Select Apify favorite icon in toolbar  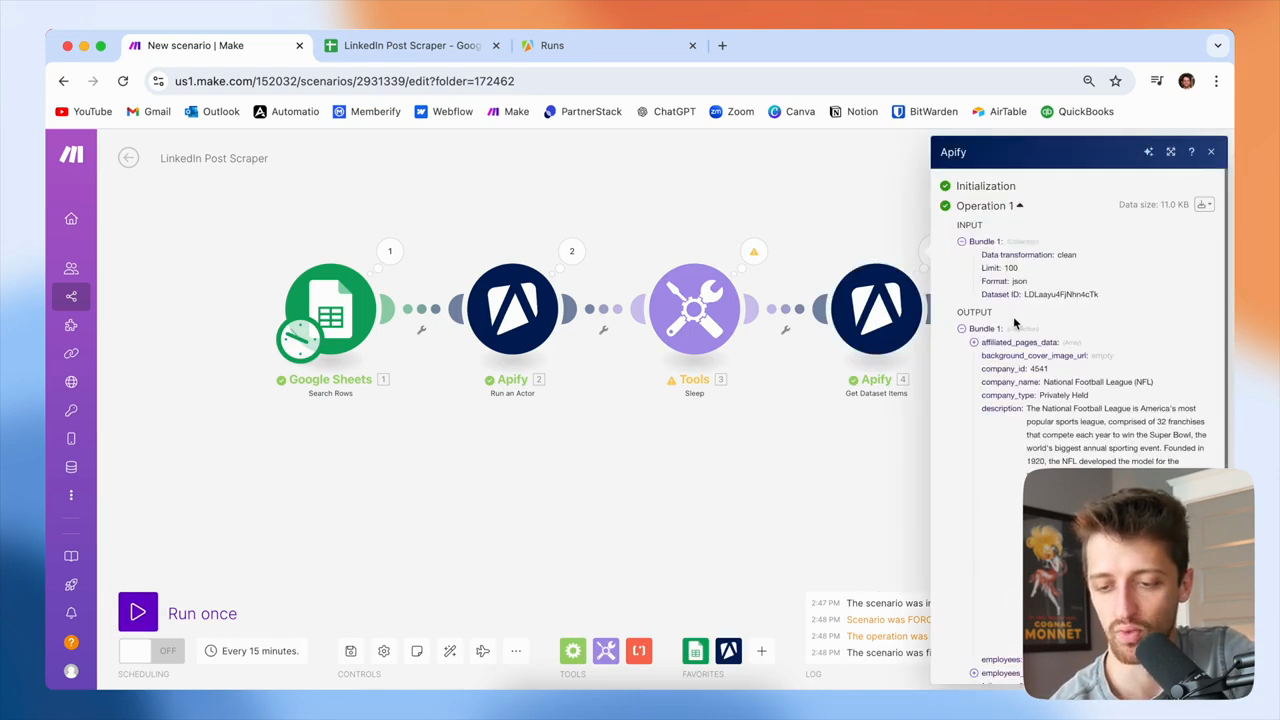coord(728,651)
